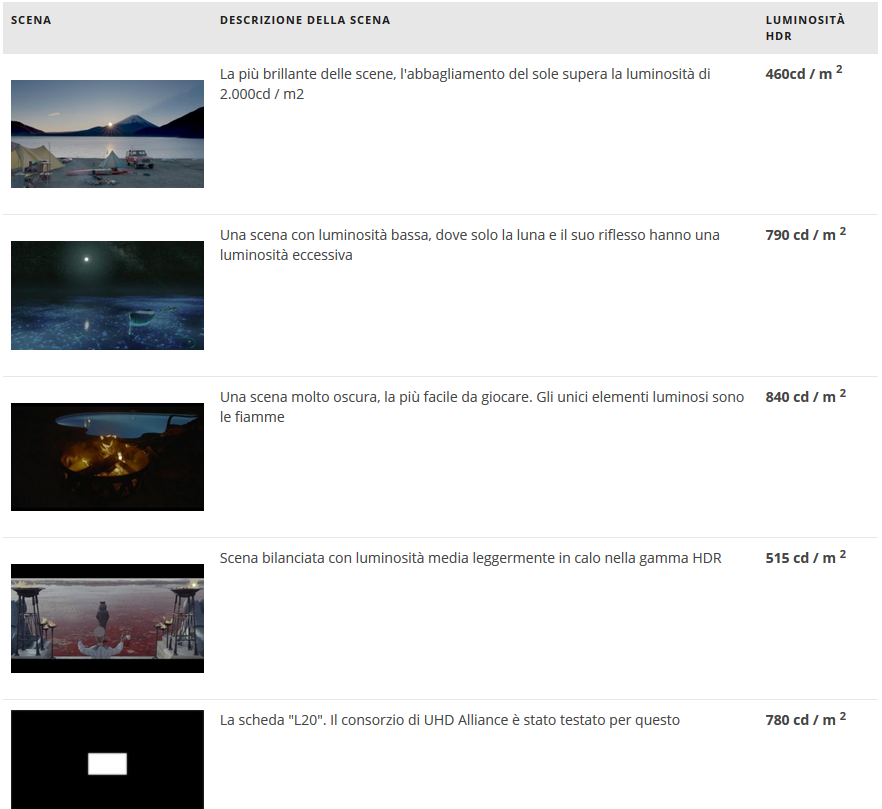The height and width of the screenshot is (809, 882).
Task: Select the 780 cd / m2 luminosity value
Action: (x=806, y=719)
